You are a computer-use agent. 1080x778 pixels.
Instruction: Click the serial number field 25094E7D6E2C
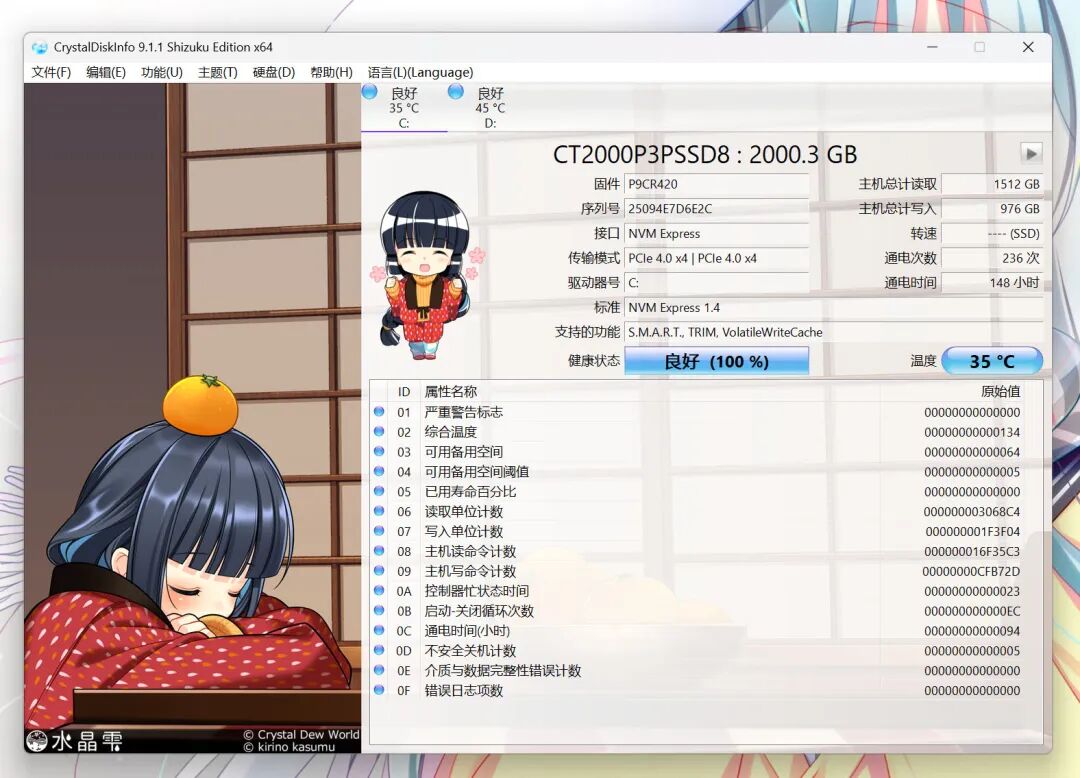pos(716,209)
